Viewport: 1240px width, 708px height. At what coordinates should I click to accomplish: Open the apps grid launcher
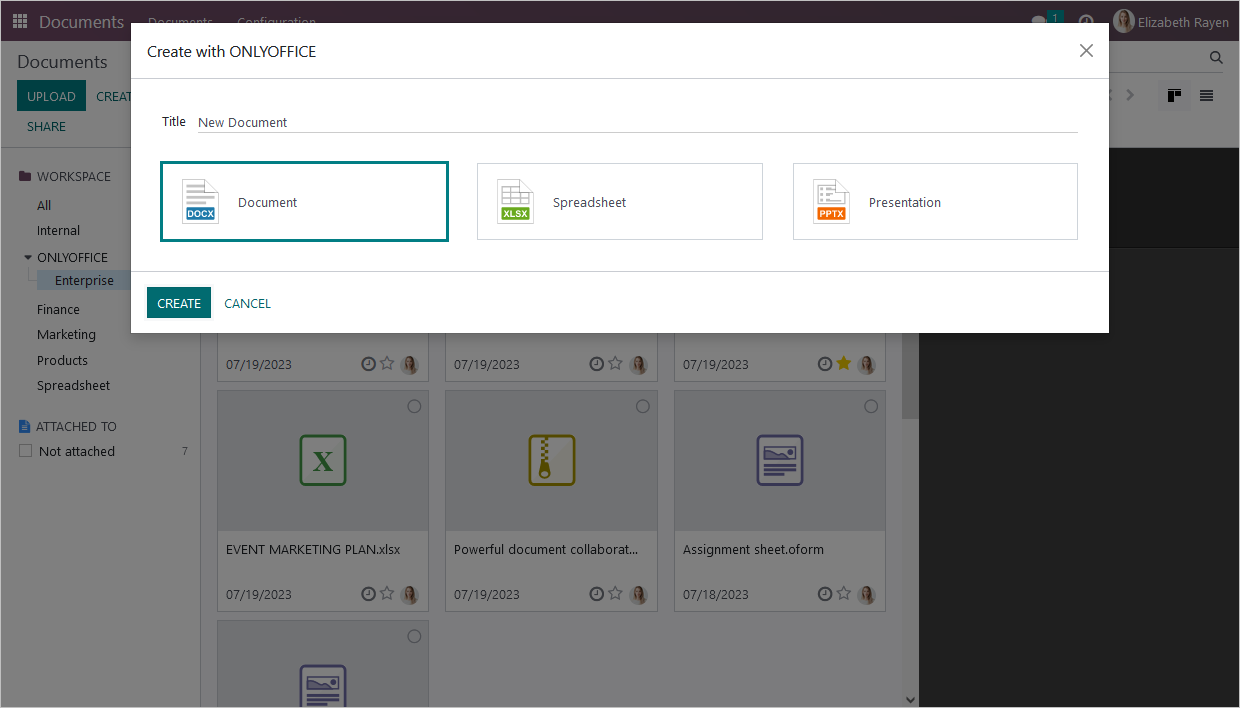19,21
